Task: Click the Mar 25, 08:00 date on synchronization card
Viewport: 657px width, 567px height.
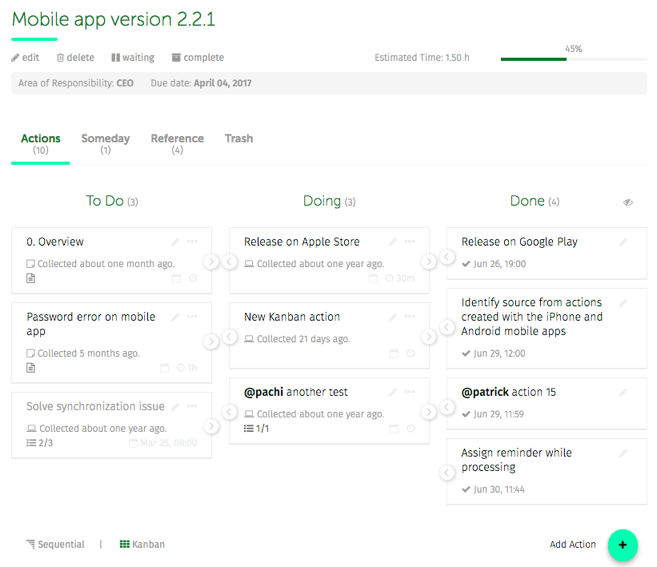Action: [x=163, y=443]
